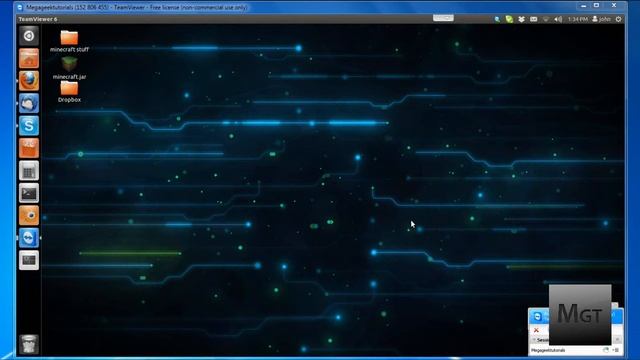Open the Terminal launcher icon
The width and height of the screenshot is (640, 360).
[29, 193]
